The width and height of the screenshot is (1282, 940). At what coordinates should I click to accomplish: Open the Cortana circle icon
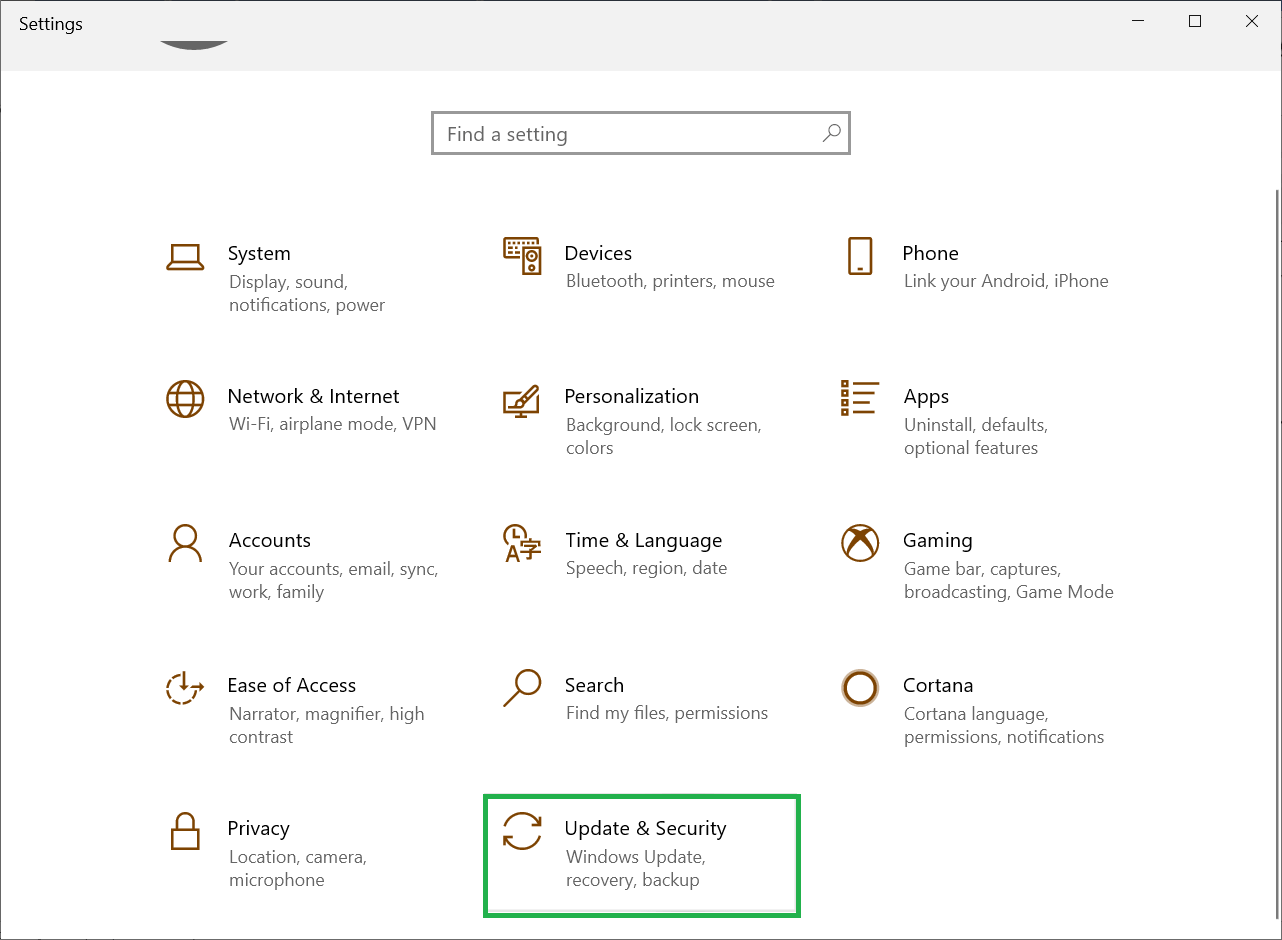click(860, 688)
